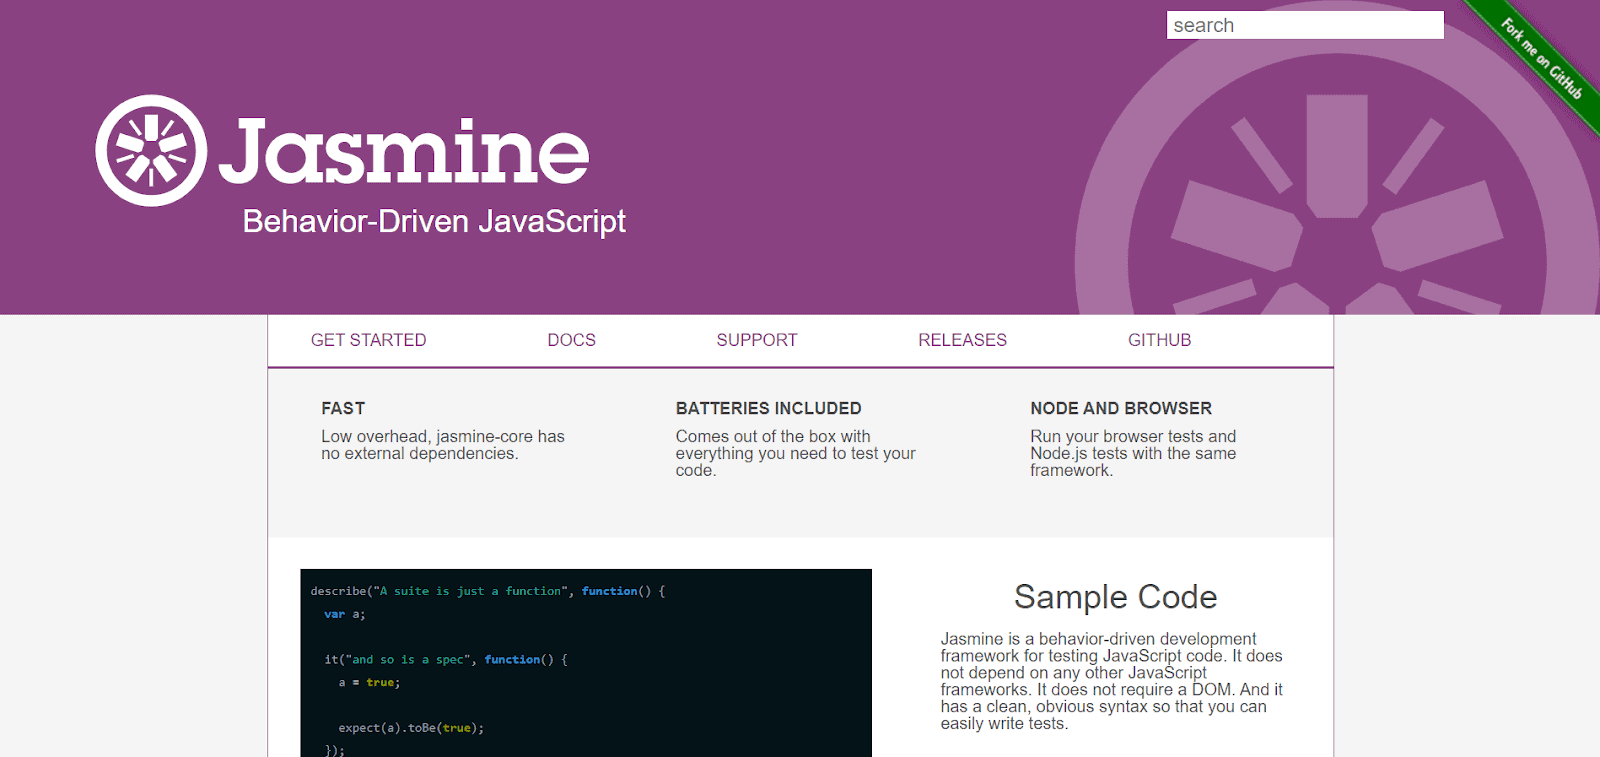The height and width of the screenshot is (757, 1600).
Task: Click the Behavior-Driven JavaScript tagline
Action: pyautogui.click(x=434, y=221)
